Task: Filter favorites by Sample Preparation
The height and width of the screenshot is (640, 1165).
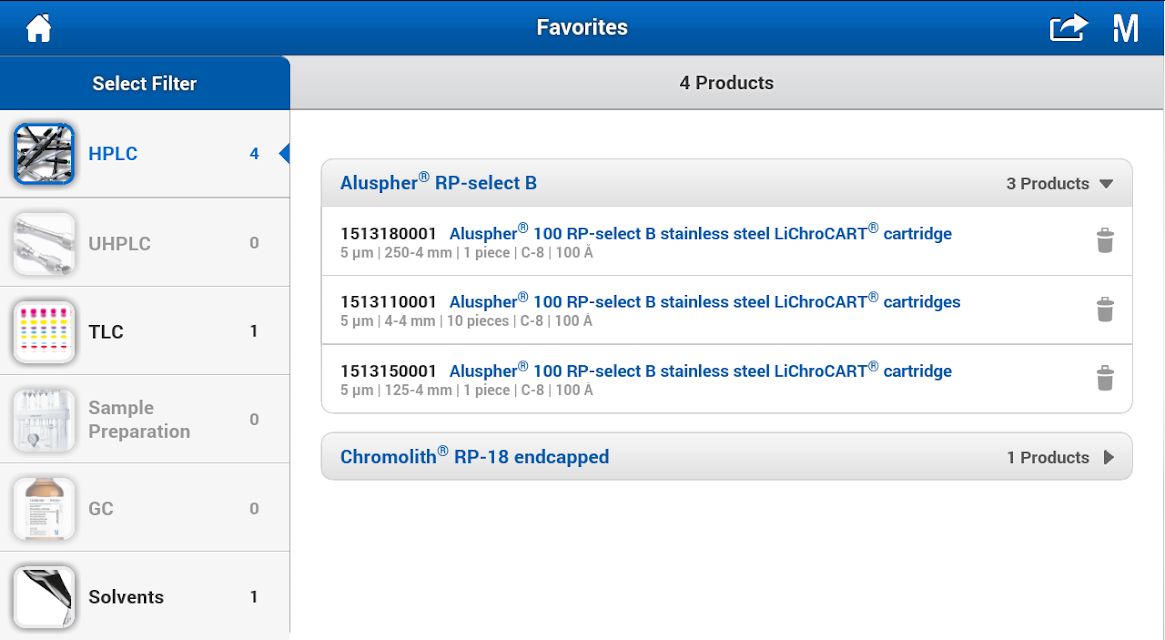Action: tap(145, 420)
